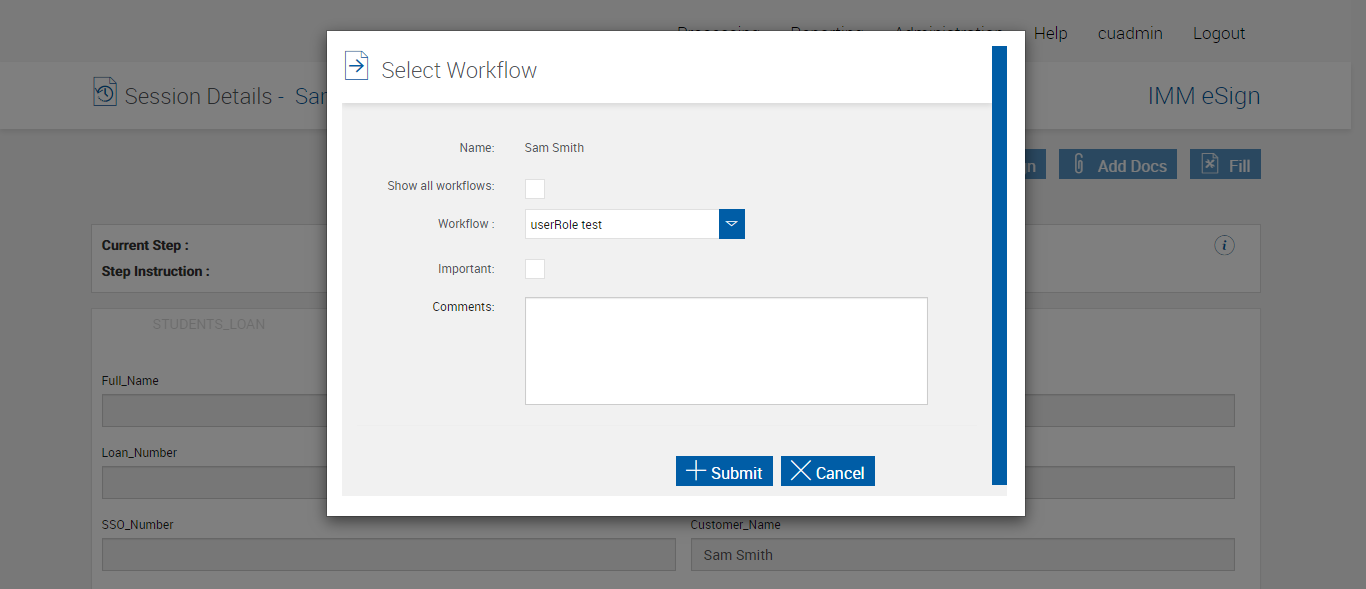Open the userRole test workflow combo box
The image size is (1366, 589).
(x=621, y=224)
